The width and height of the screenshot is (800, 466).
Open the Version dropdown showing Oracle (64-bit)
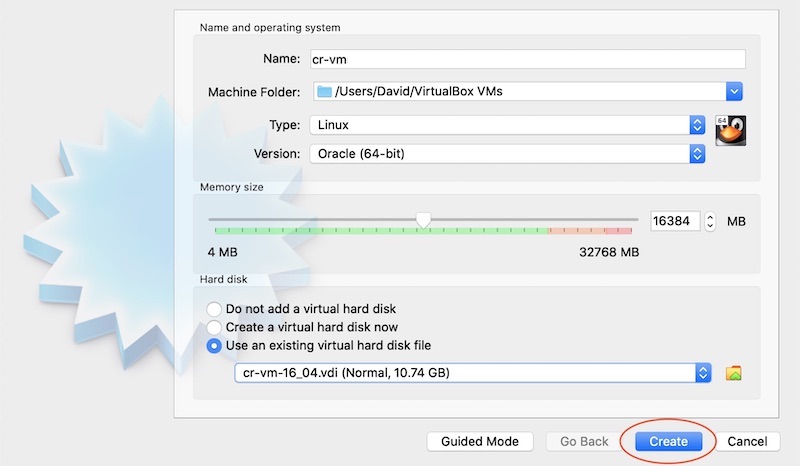tap(697, 154)
